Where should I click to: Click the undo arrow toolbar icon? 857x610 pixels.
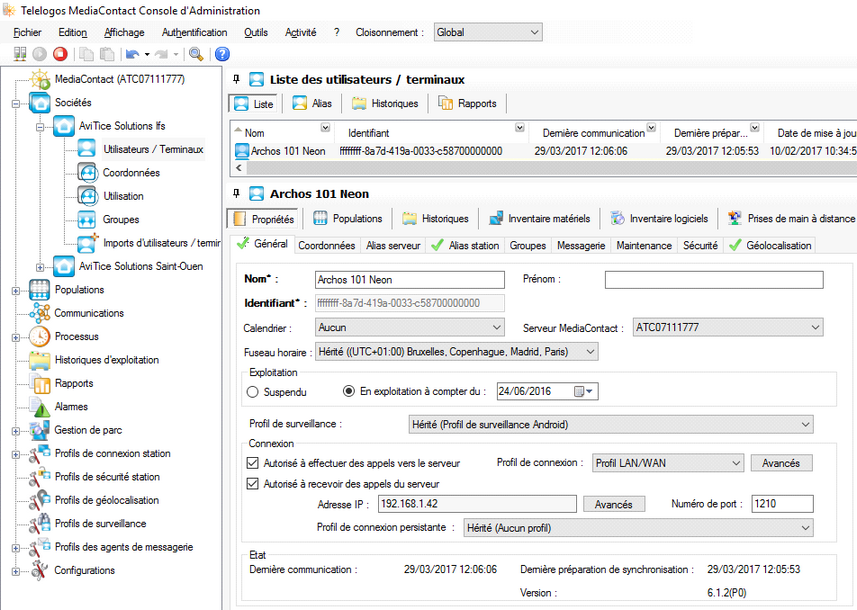pos(132,54)
